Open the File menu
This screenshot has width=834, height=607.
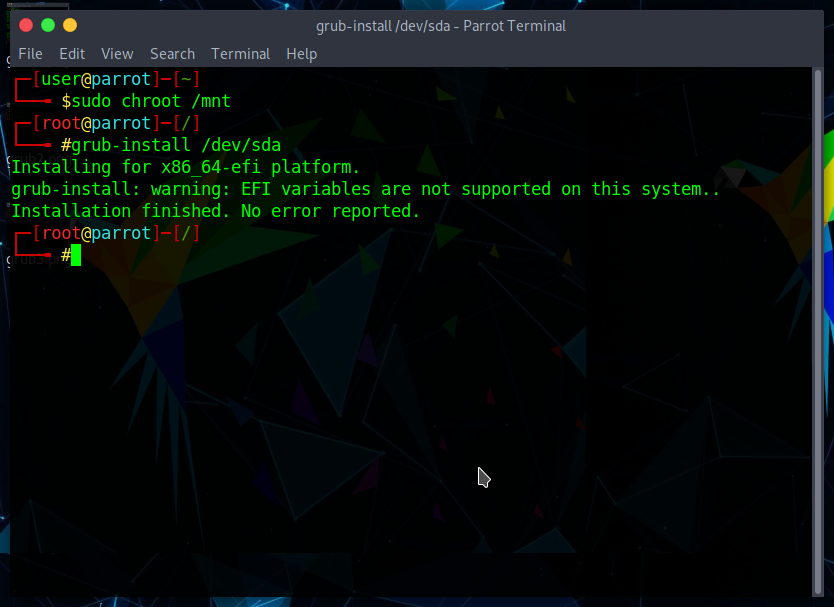point(30,54)
